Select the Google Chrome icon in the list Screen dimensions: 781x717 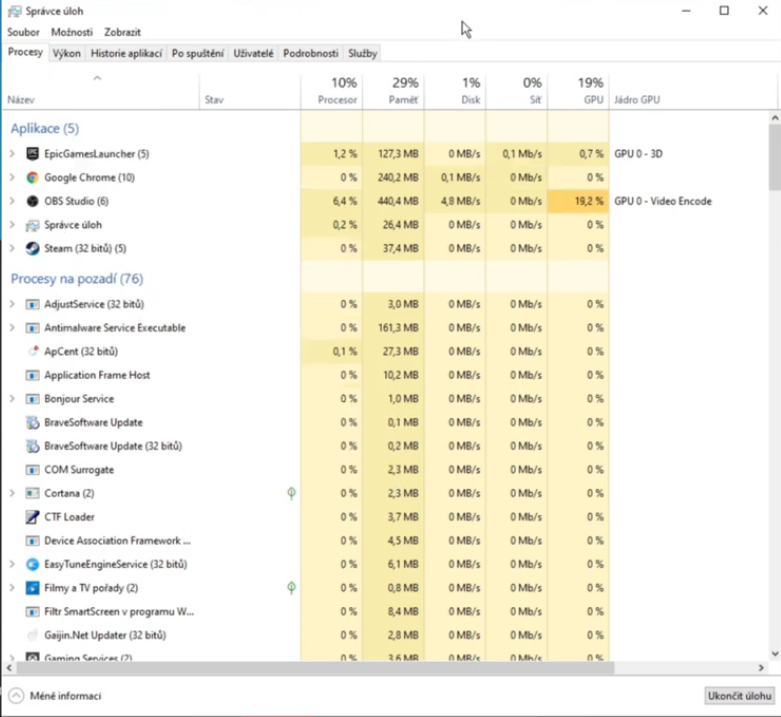point(33,178)
